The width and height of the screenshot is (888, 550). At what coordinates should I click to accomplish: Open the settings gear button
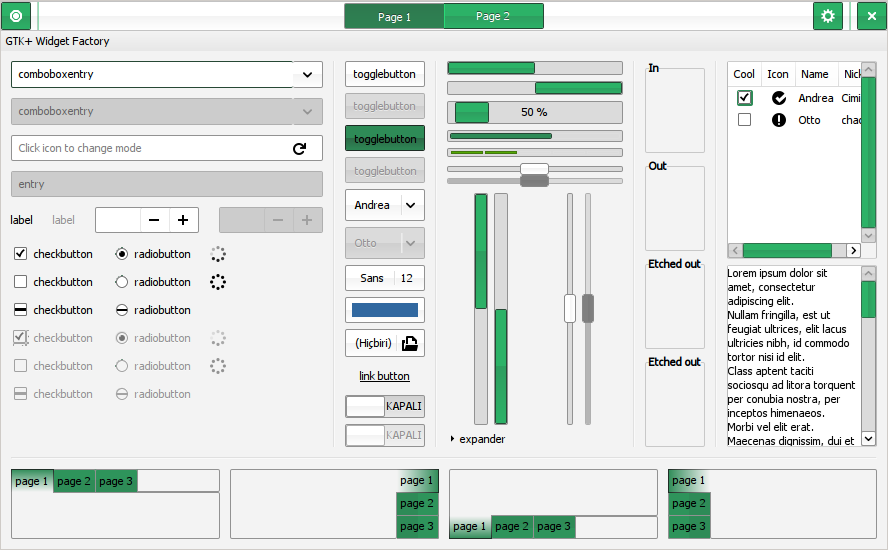pyautogui.click(x=827, y=16)
